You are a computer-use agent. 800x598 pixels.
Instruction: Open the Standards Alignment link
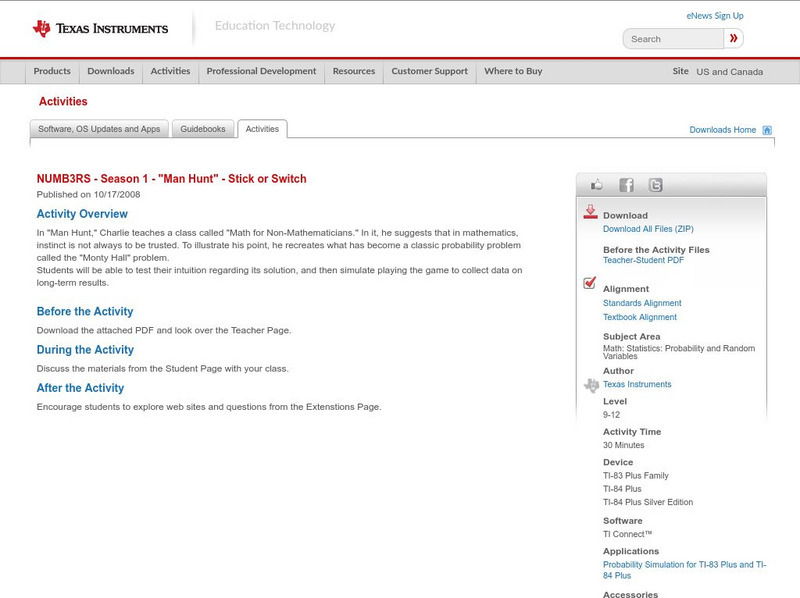pyautogui.click(x=642, y=303)
